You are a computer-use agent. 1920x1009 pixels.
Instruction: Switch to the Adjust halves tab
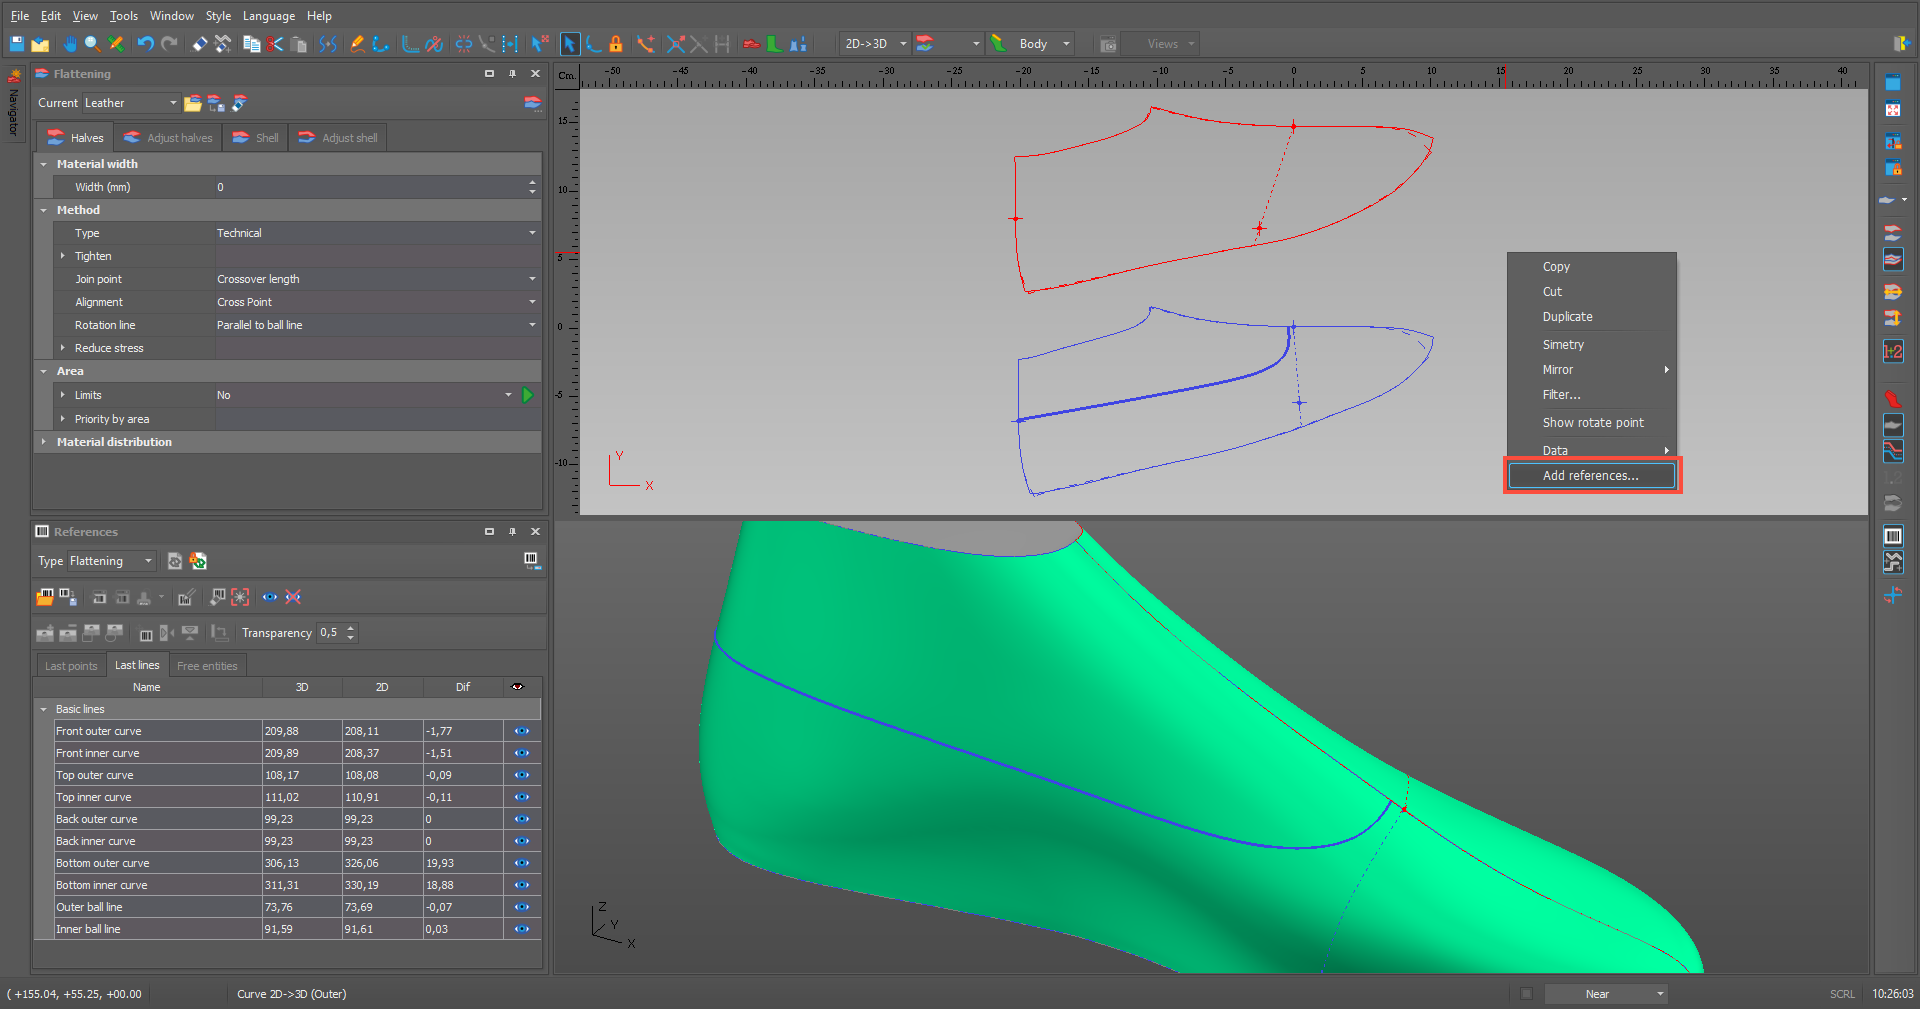point(168,138)
